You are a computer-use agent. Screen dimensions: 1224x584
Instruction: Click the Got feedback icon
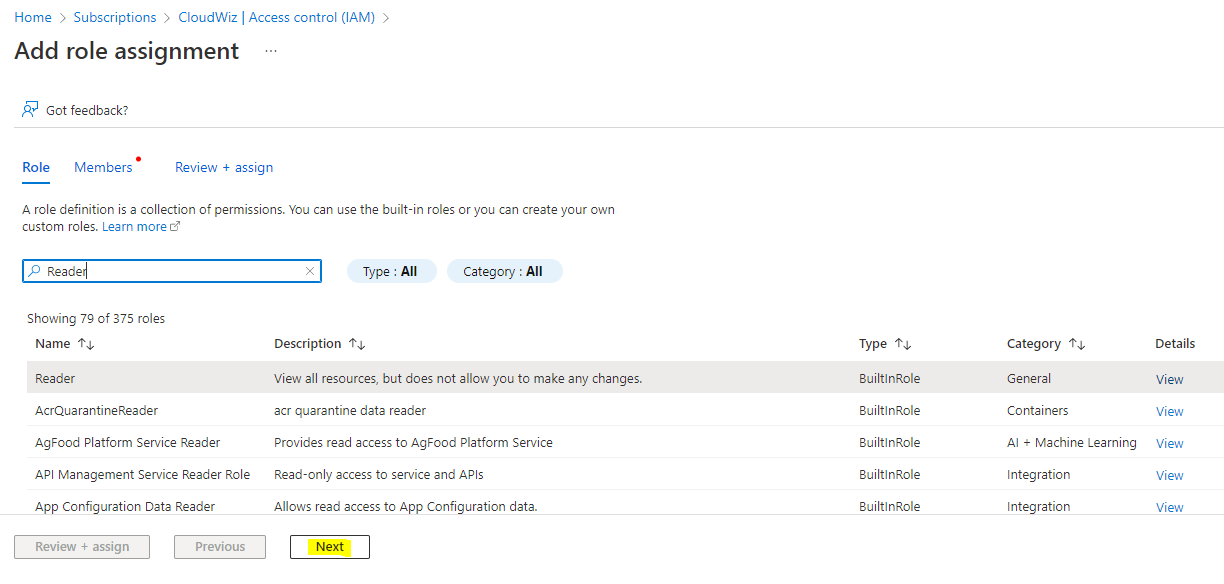click(x=30, y=110)
